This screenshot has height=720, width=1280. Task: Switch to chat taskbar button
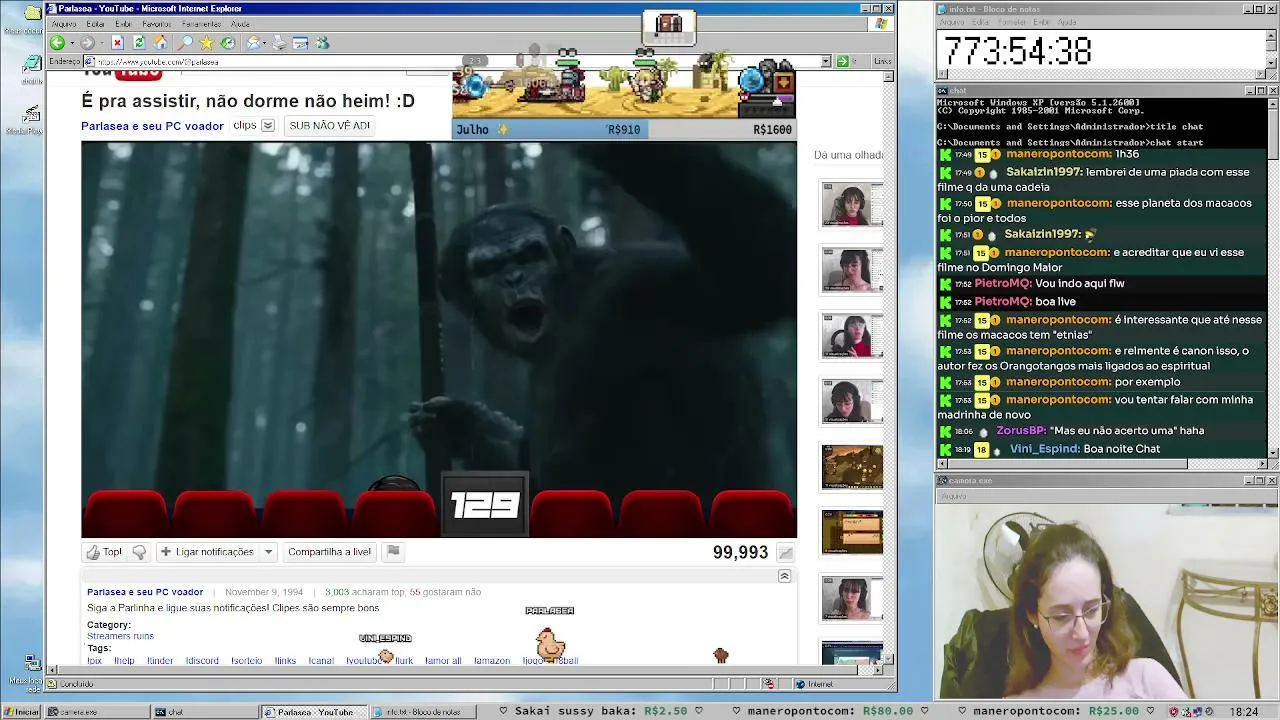coord(204,712)
